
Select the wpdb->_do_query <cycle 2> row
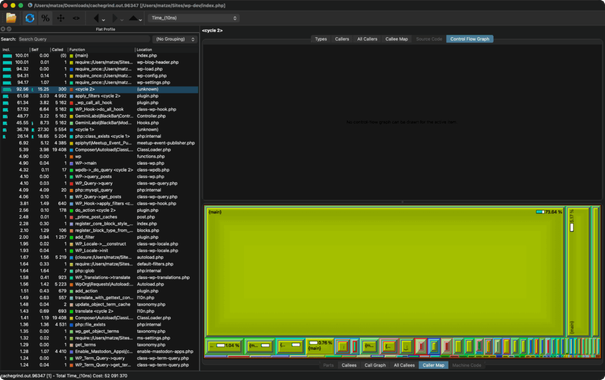click(99, 170)
